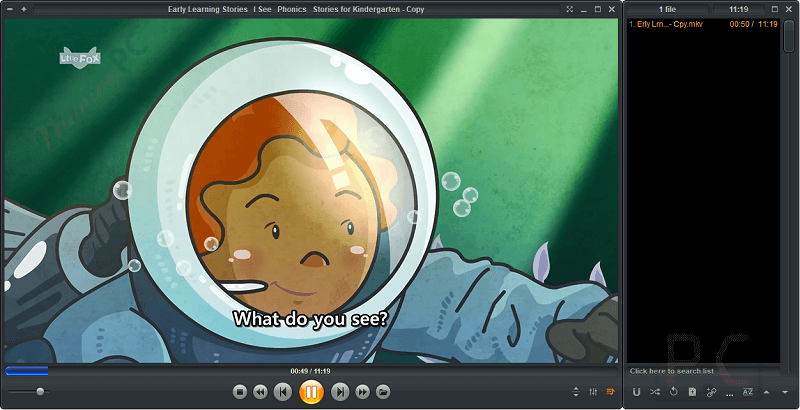Click the video title text in title bar

[x=296, y=9]
